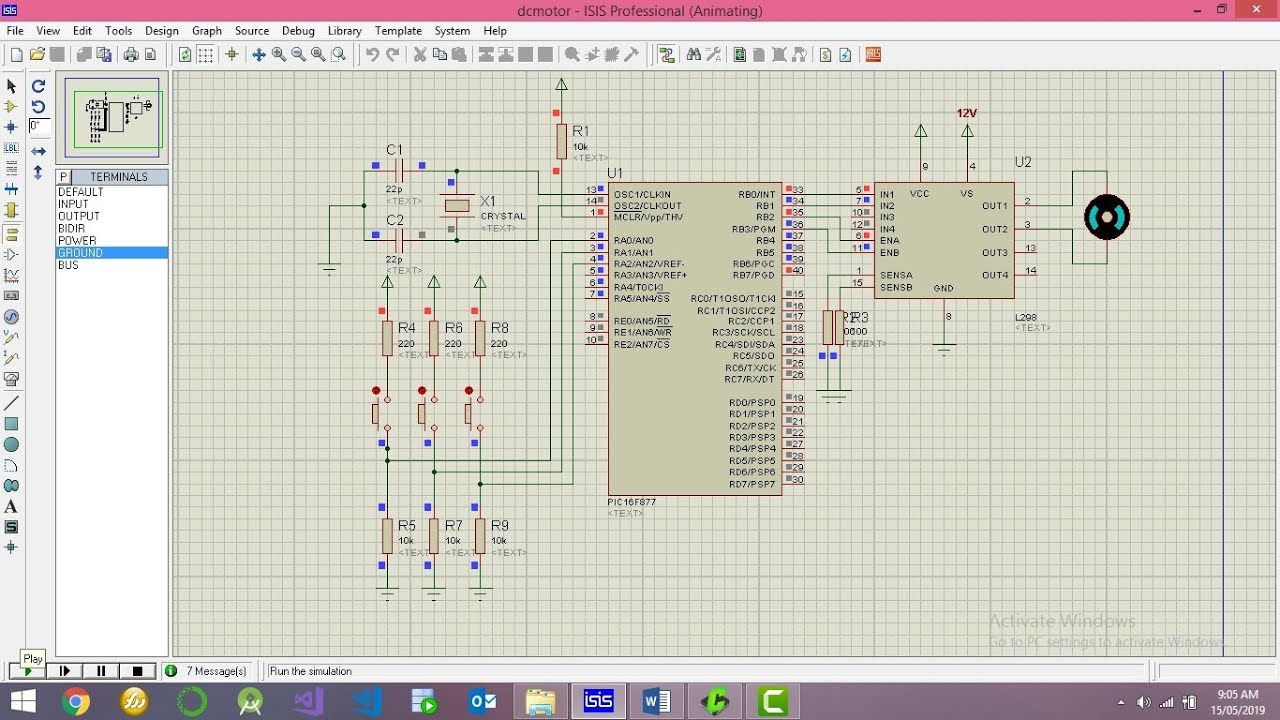
Task: Select the 2D line drawing tool
Action: click(11, 402)
